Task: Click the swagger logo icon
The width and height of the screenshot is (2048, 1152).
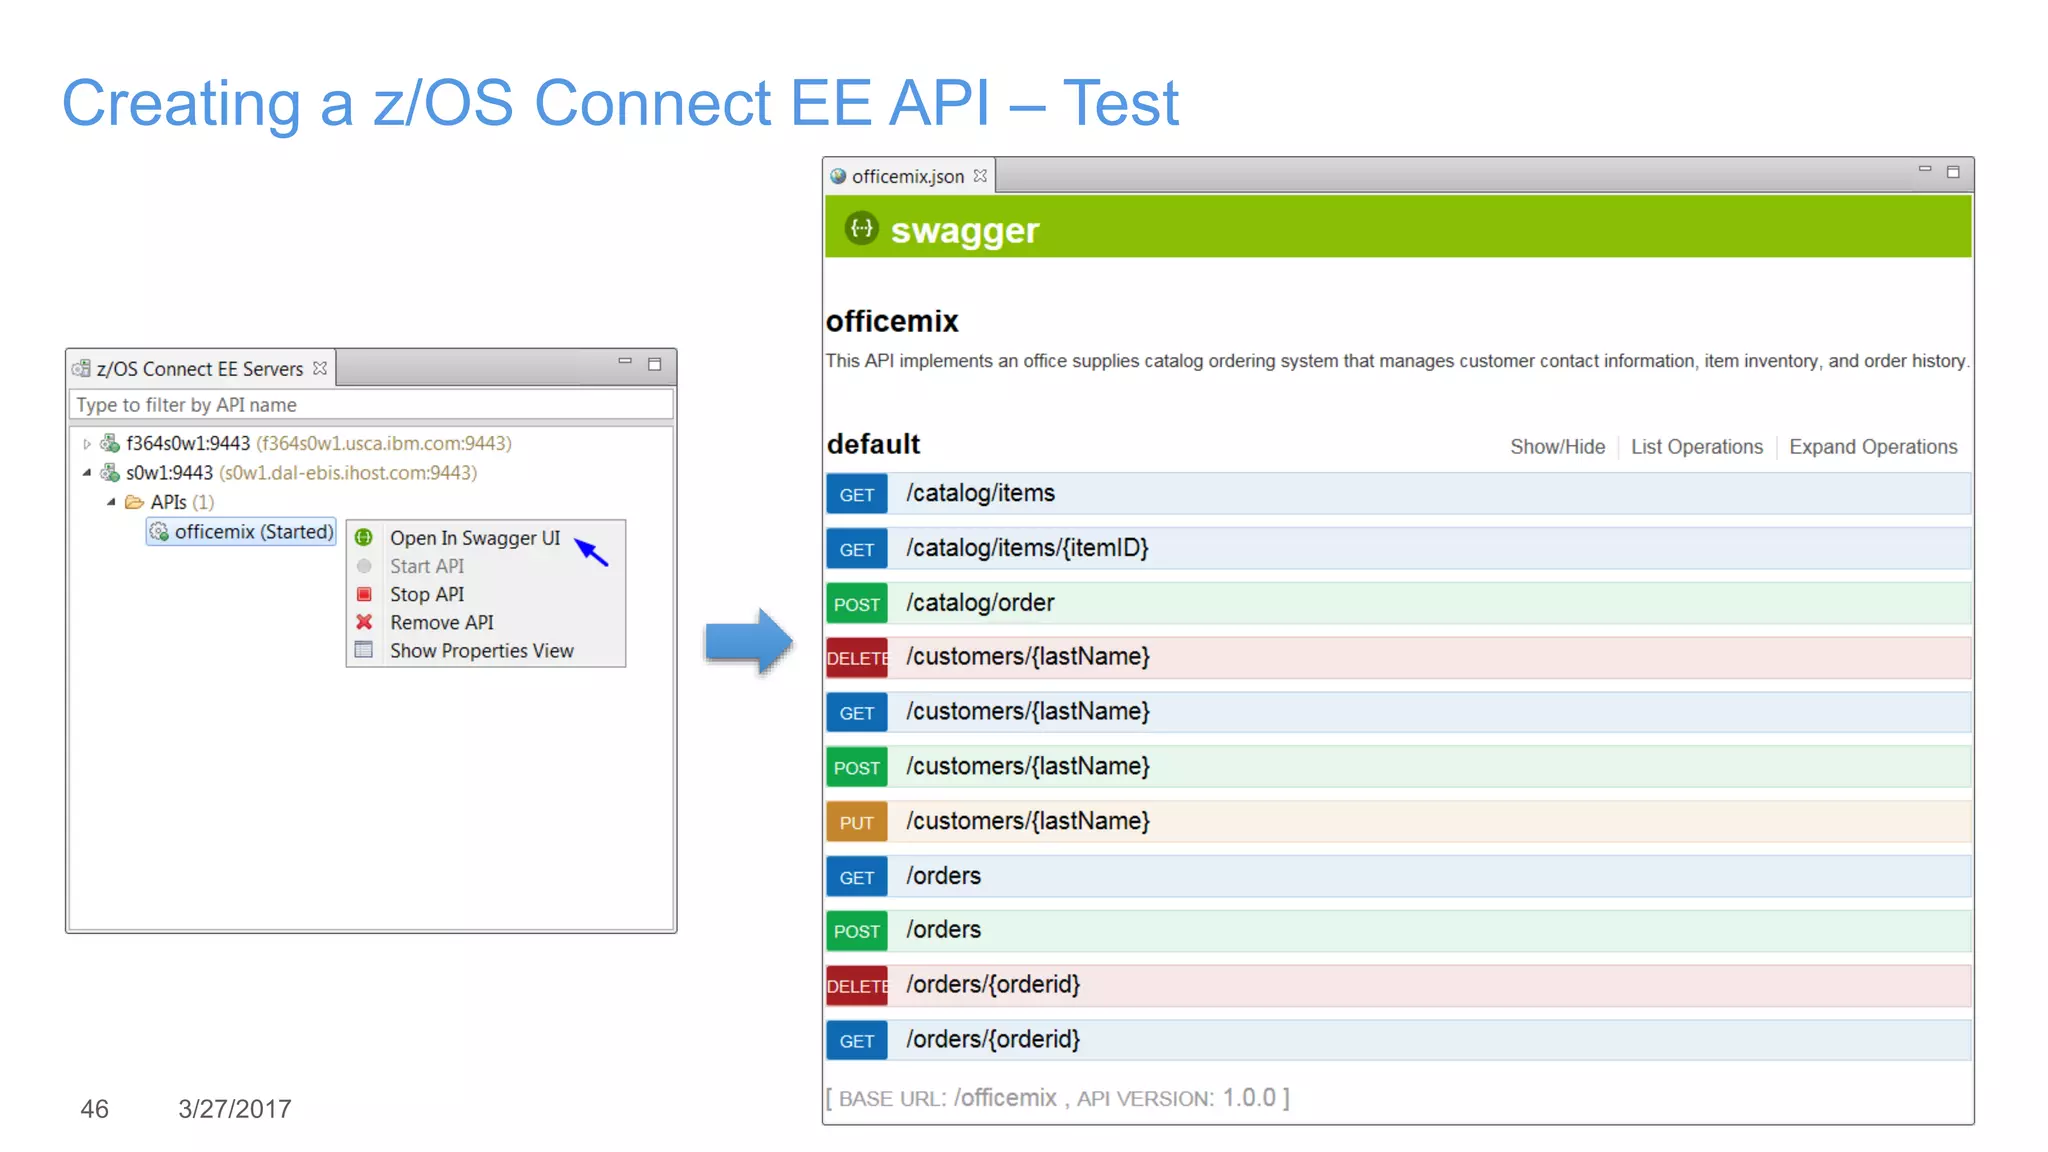Action: tap(861, 229)
